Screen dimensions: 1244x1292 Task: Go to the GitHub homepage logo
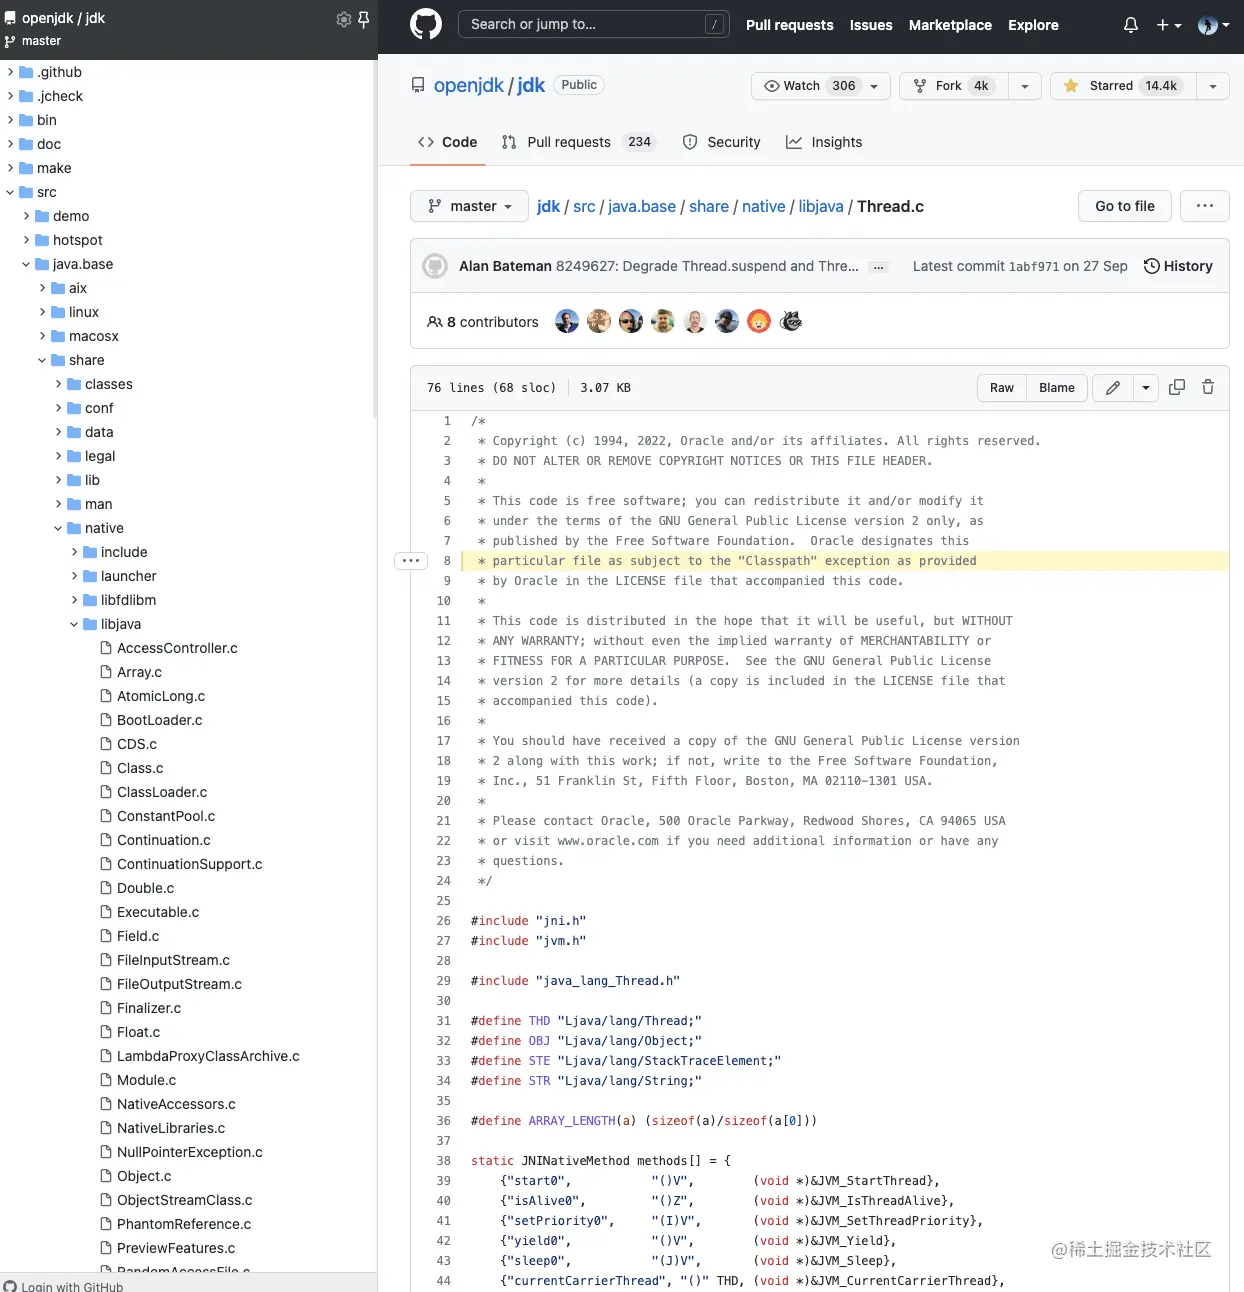click(426, 24)
